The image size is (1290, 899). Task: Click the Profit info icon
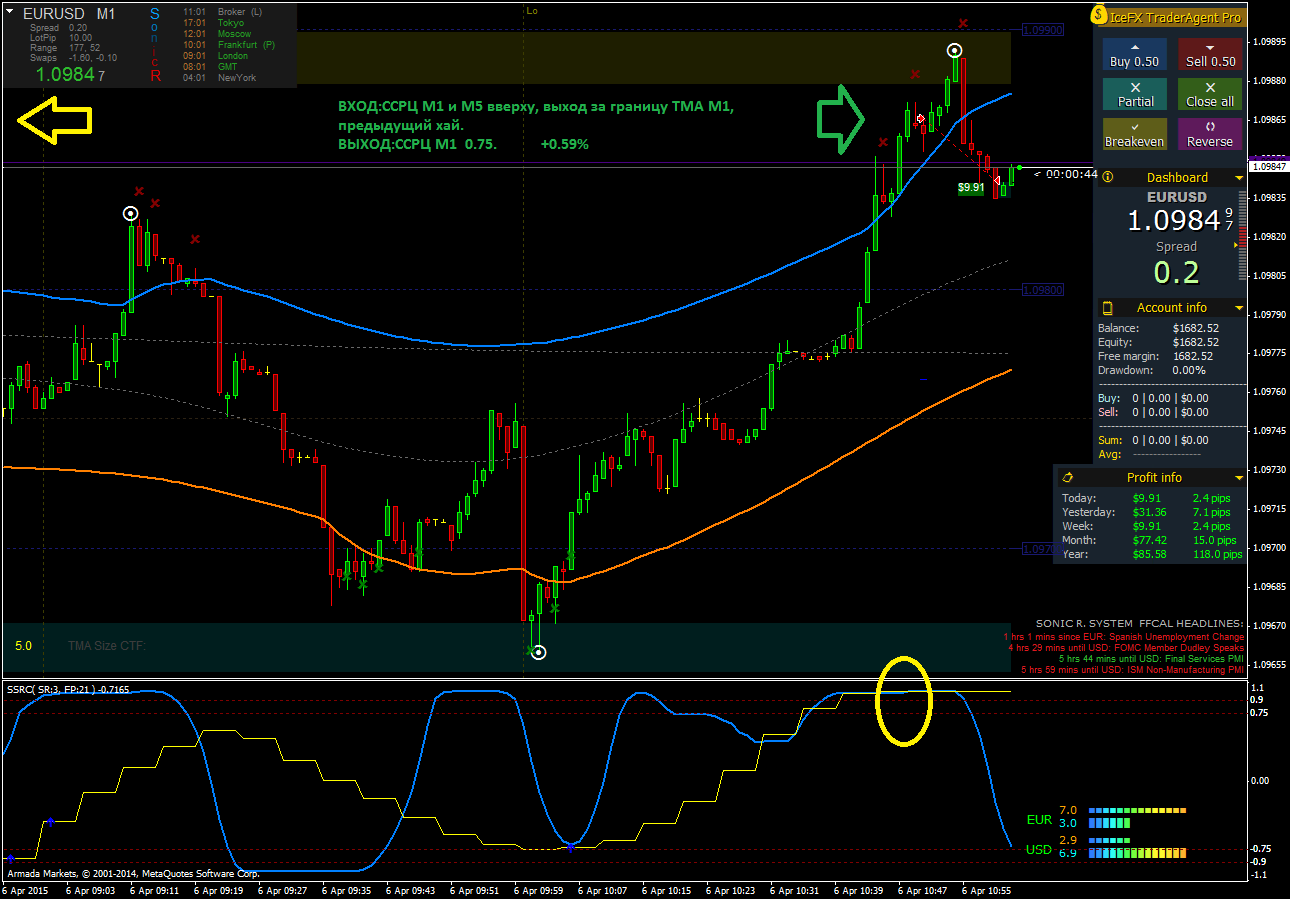1067,478
